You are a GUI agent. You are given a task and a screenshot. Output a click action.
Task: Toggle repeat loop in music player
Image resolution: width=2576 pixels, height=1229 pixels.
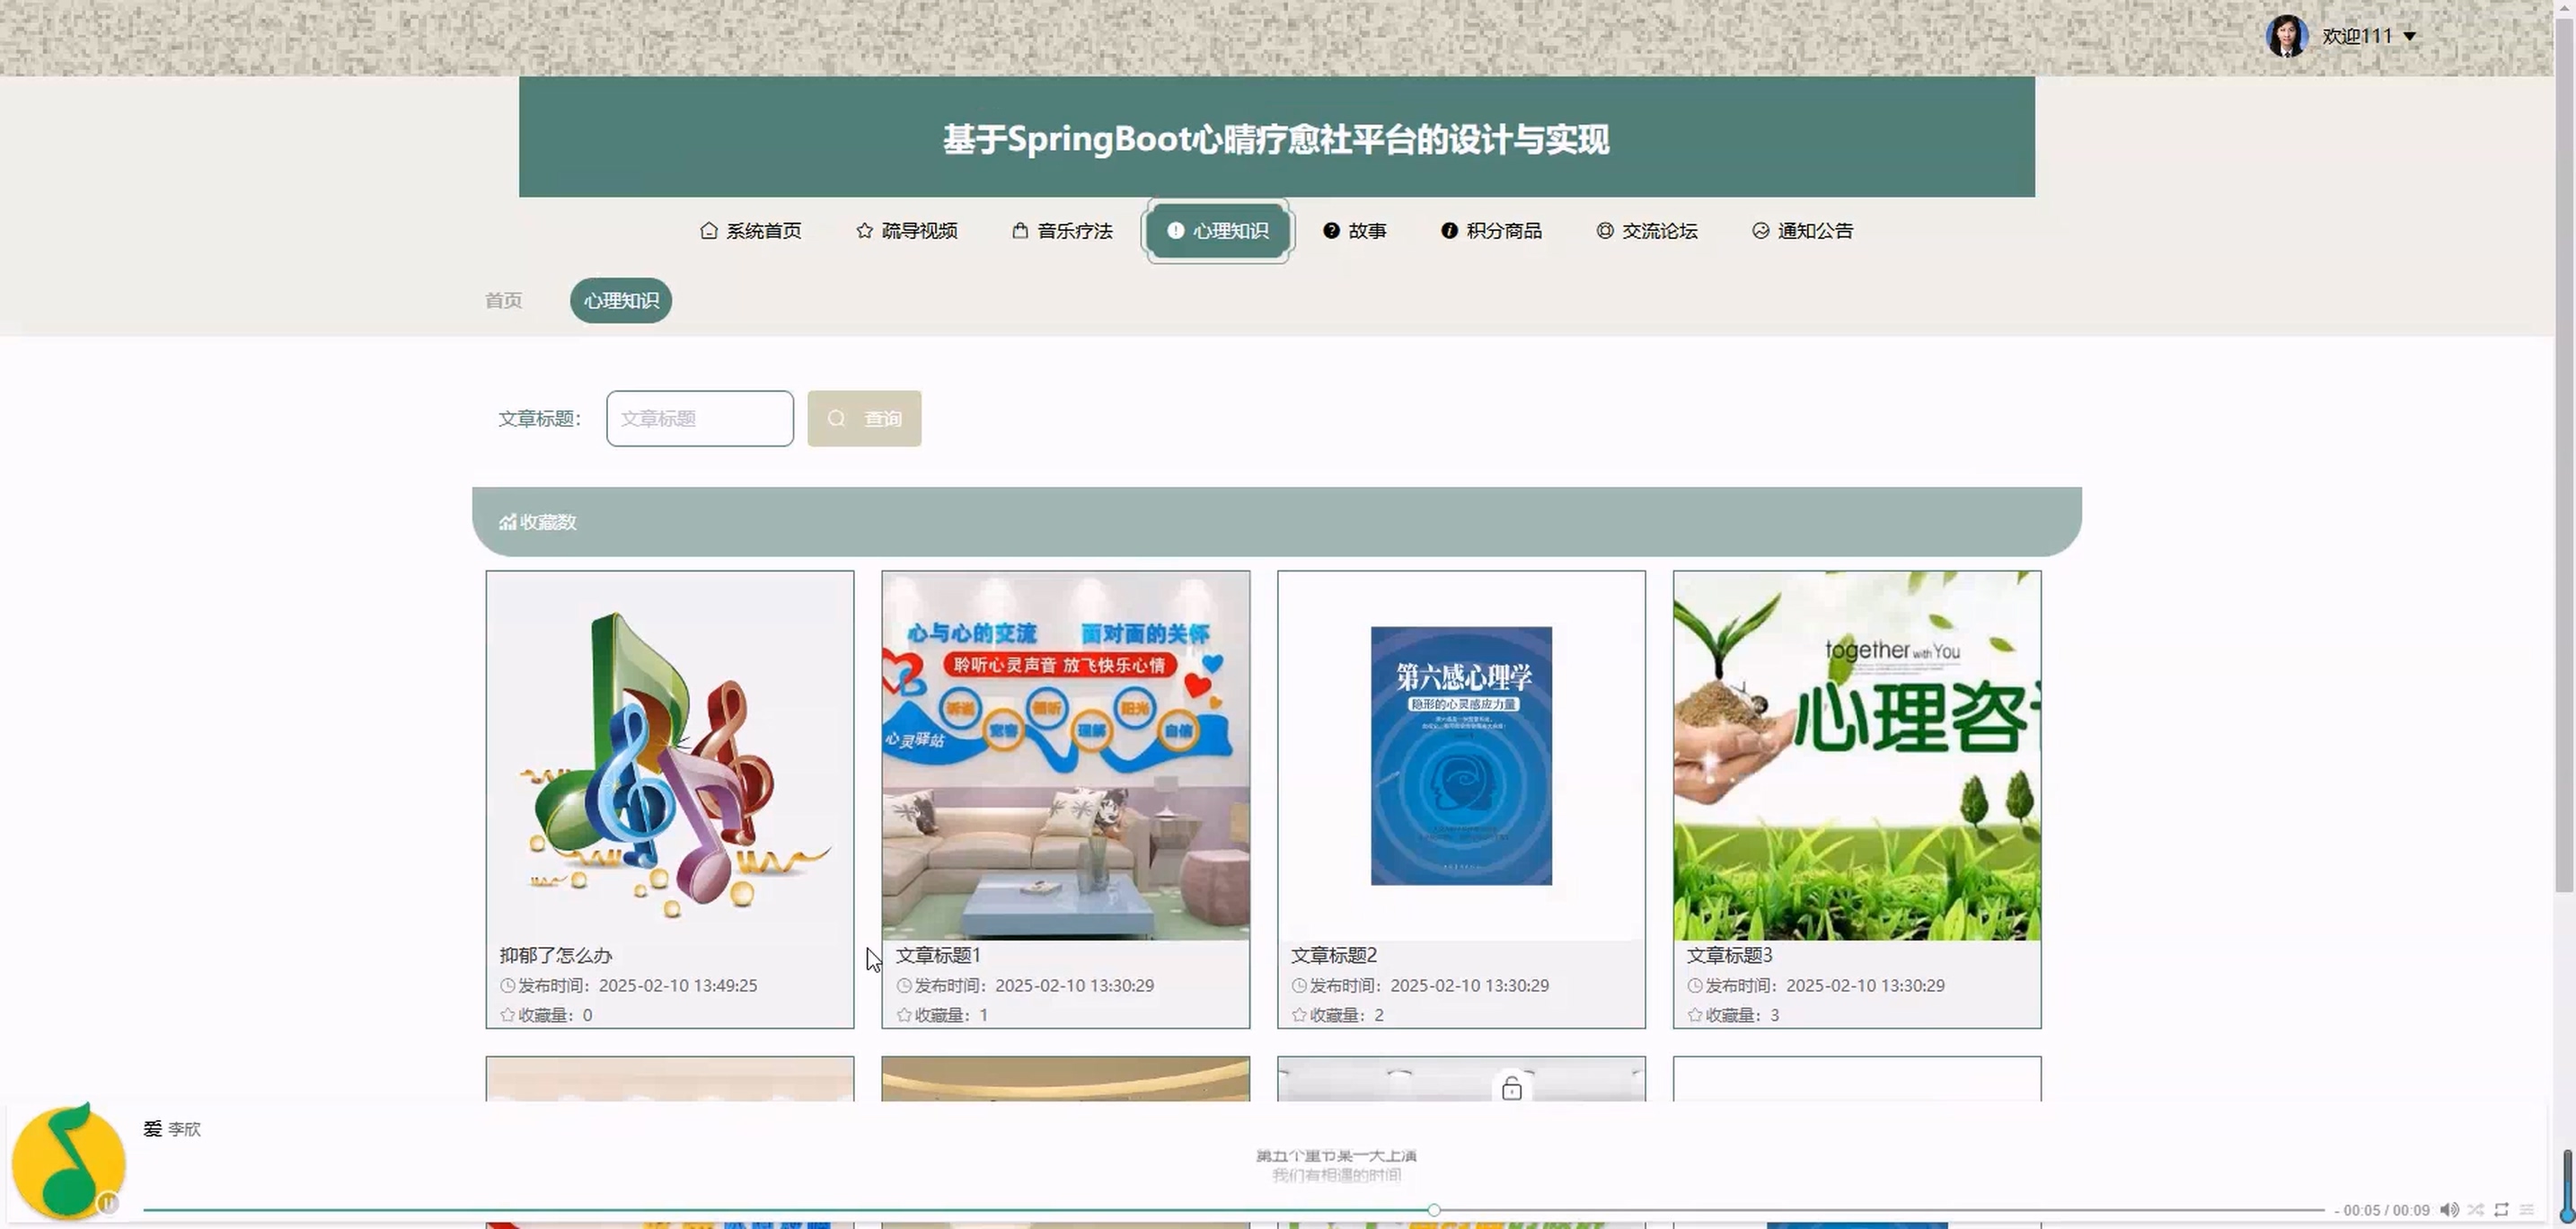2501,1210
